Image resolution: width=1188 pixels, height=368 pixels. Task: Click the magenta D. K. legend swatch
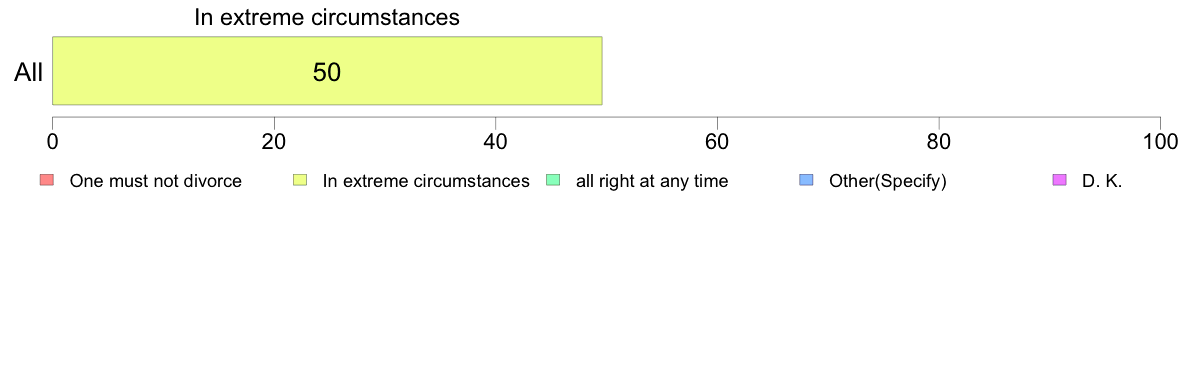tap(1059, 180)
